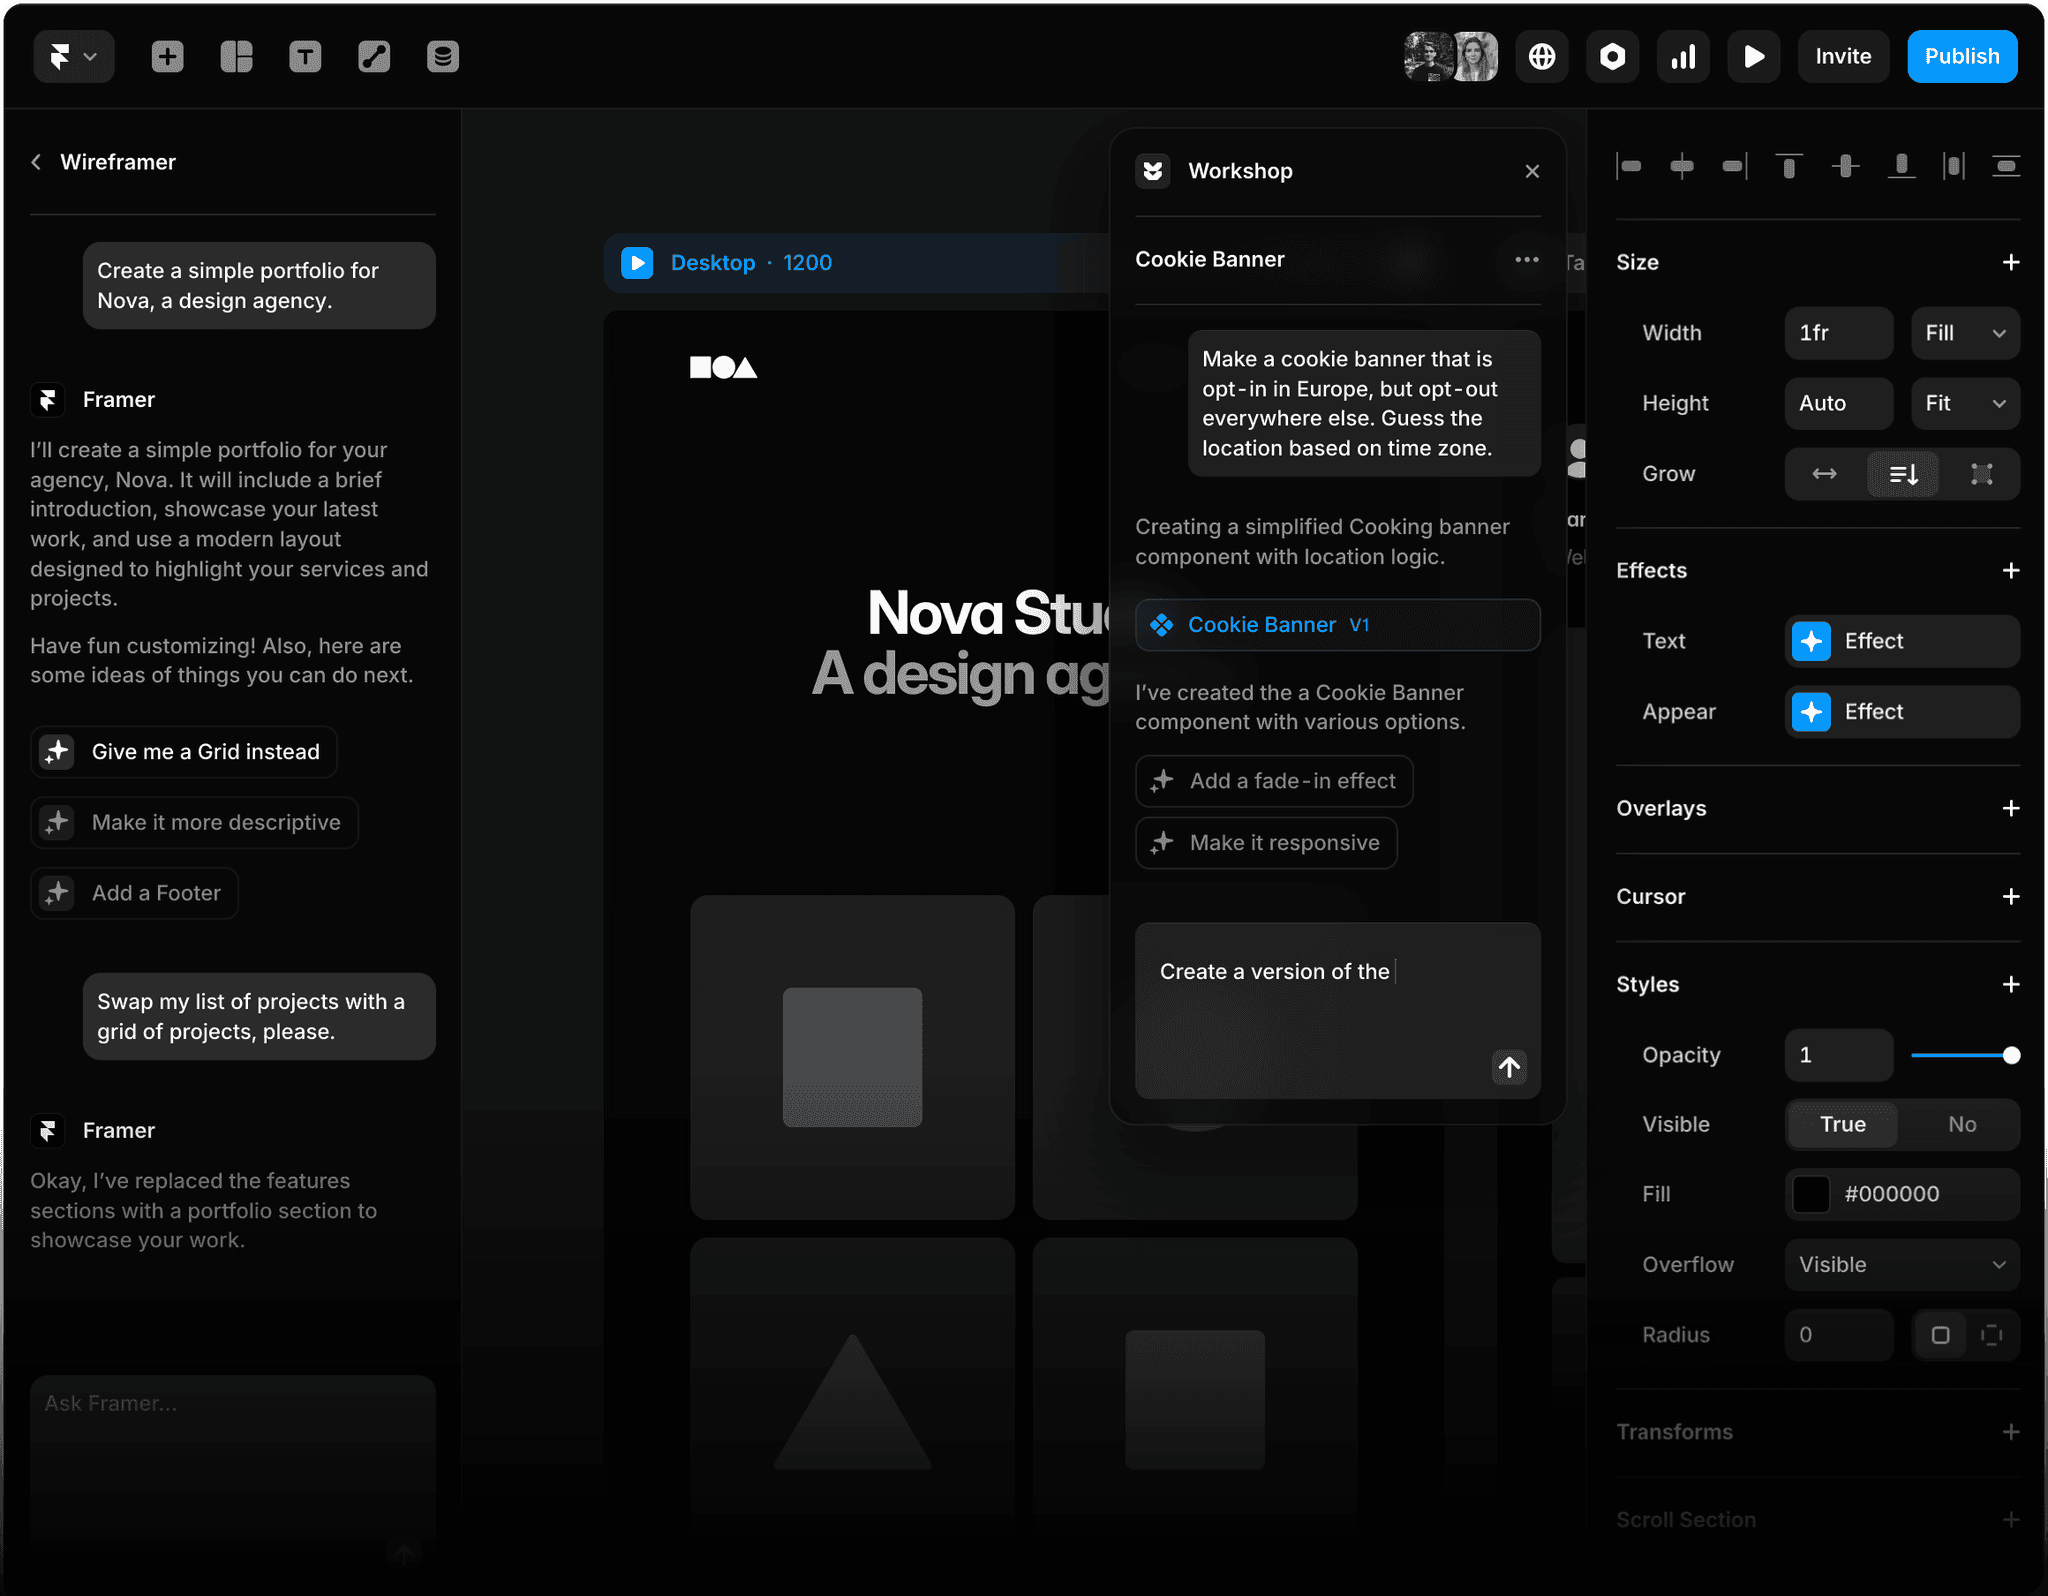
Task: Close the Workshop panel
Action: tap(1532, 171)
